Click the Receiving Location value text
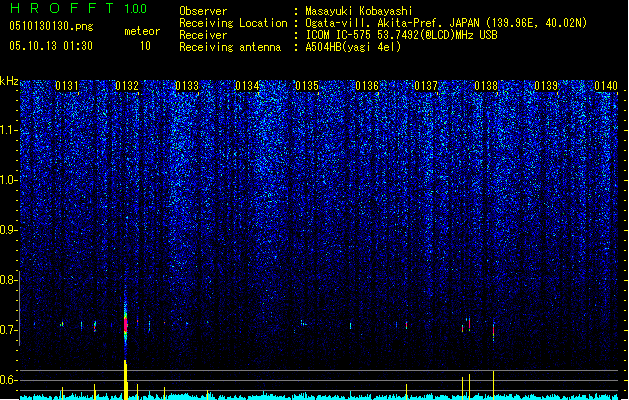629x400 pixels. click(446, 23)
